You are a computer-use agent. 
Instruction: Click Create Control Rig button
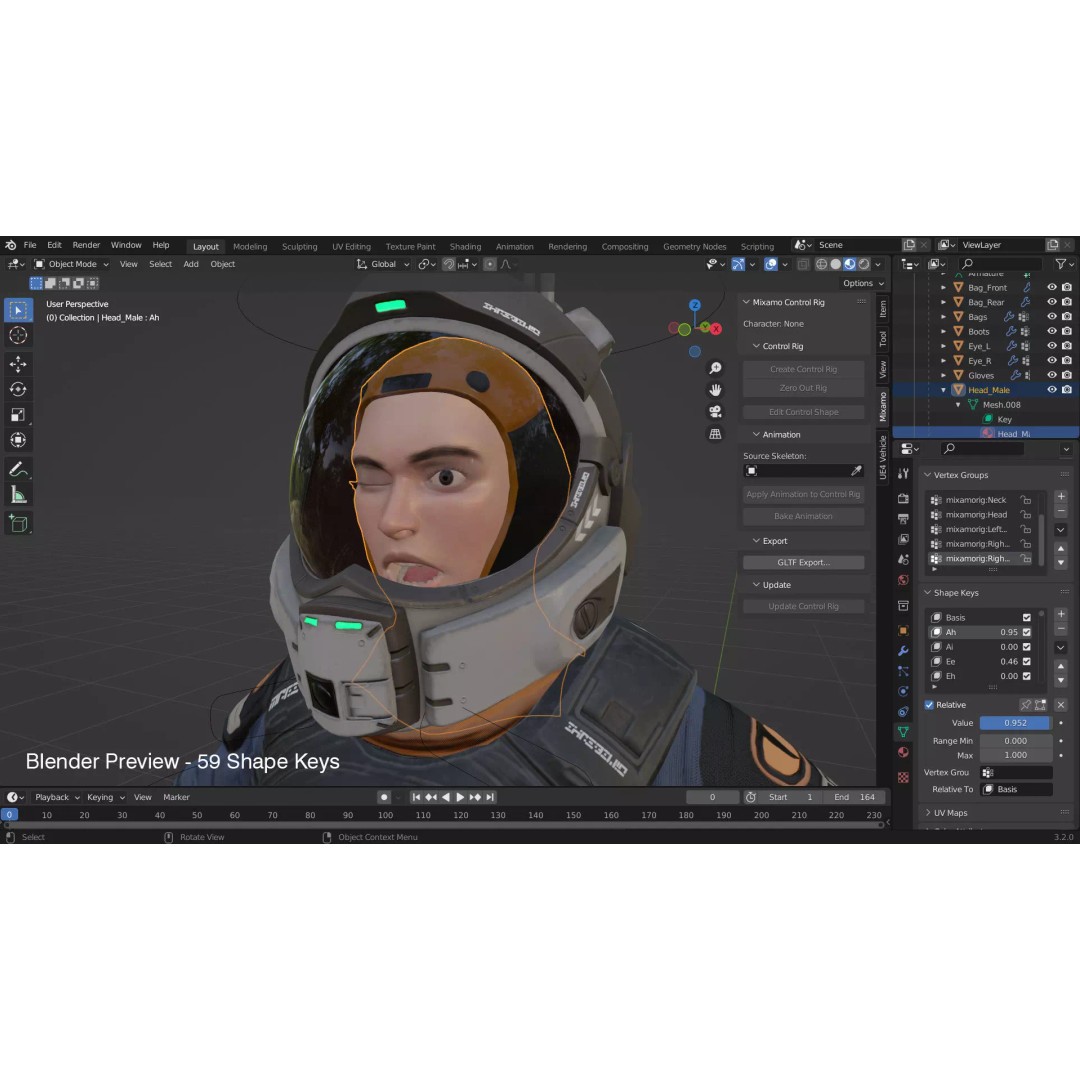(x=804, y=370)
